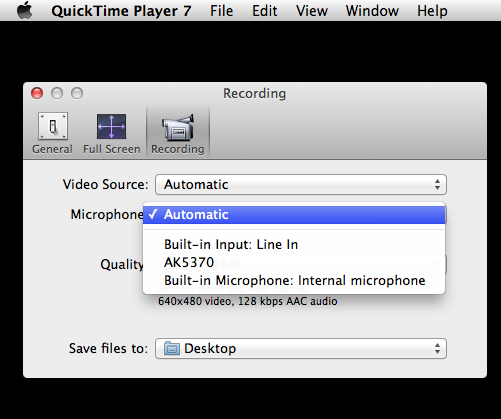Open the Help menu
Viewport: 501px width, 419px height.
pos(432,11)
